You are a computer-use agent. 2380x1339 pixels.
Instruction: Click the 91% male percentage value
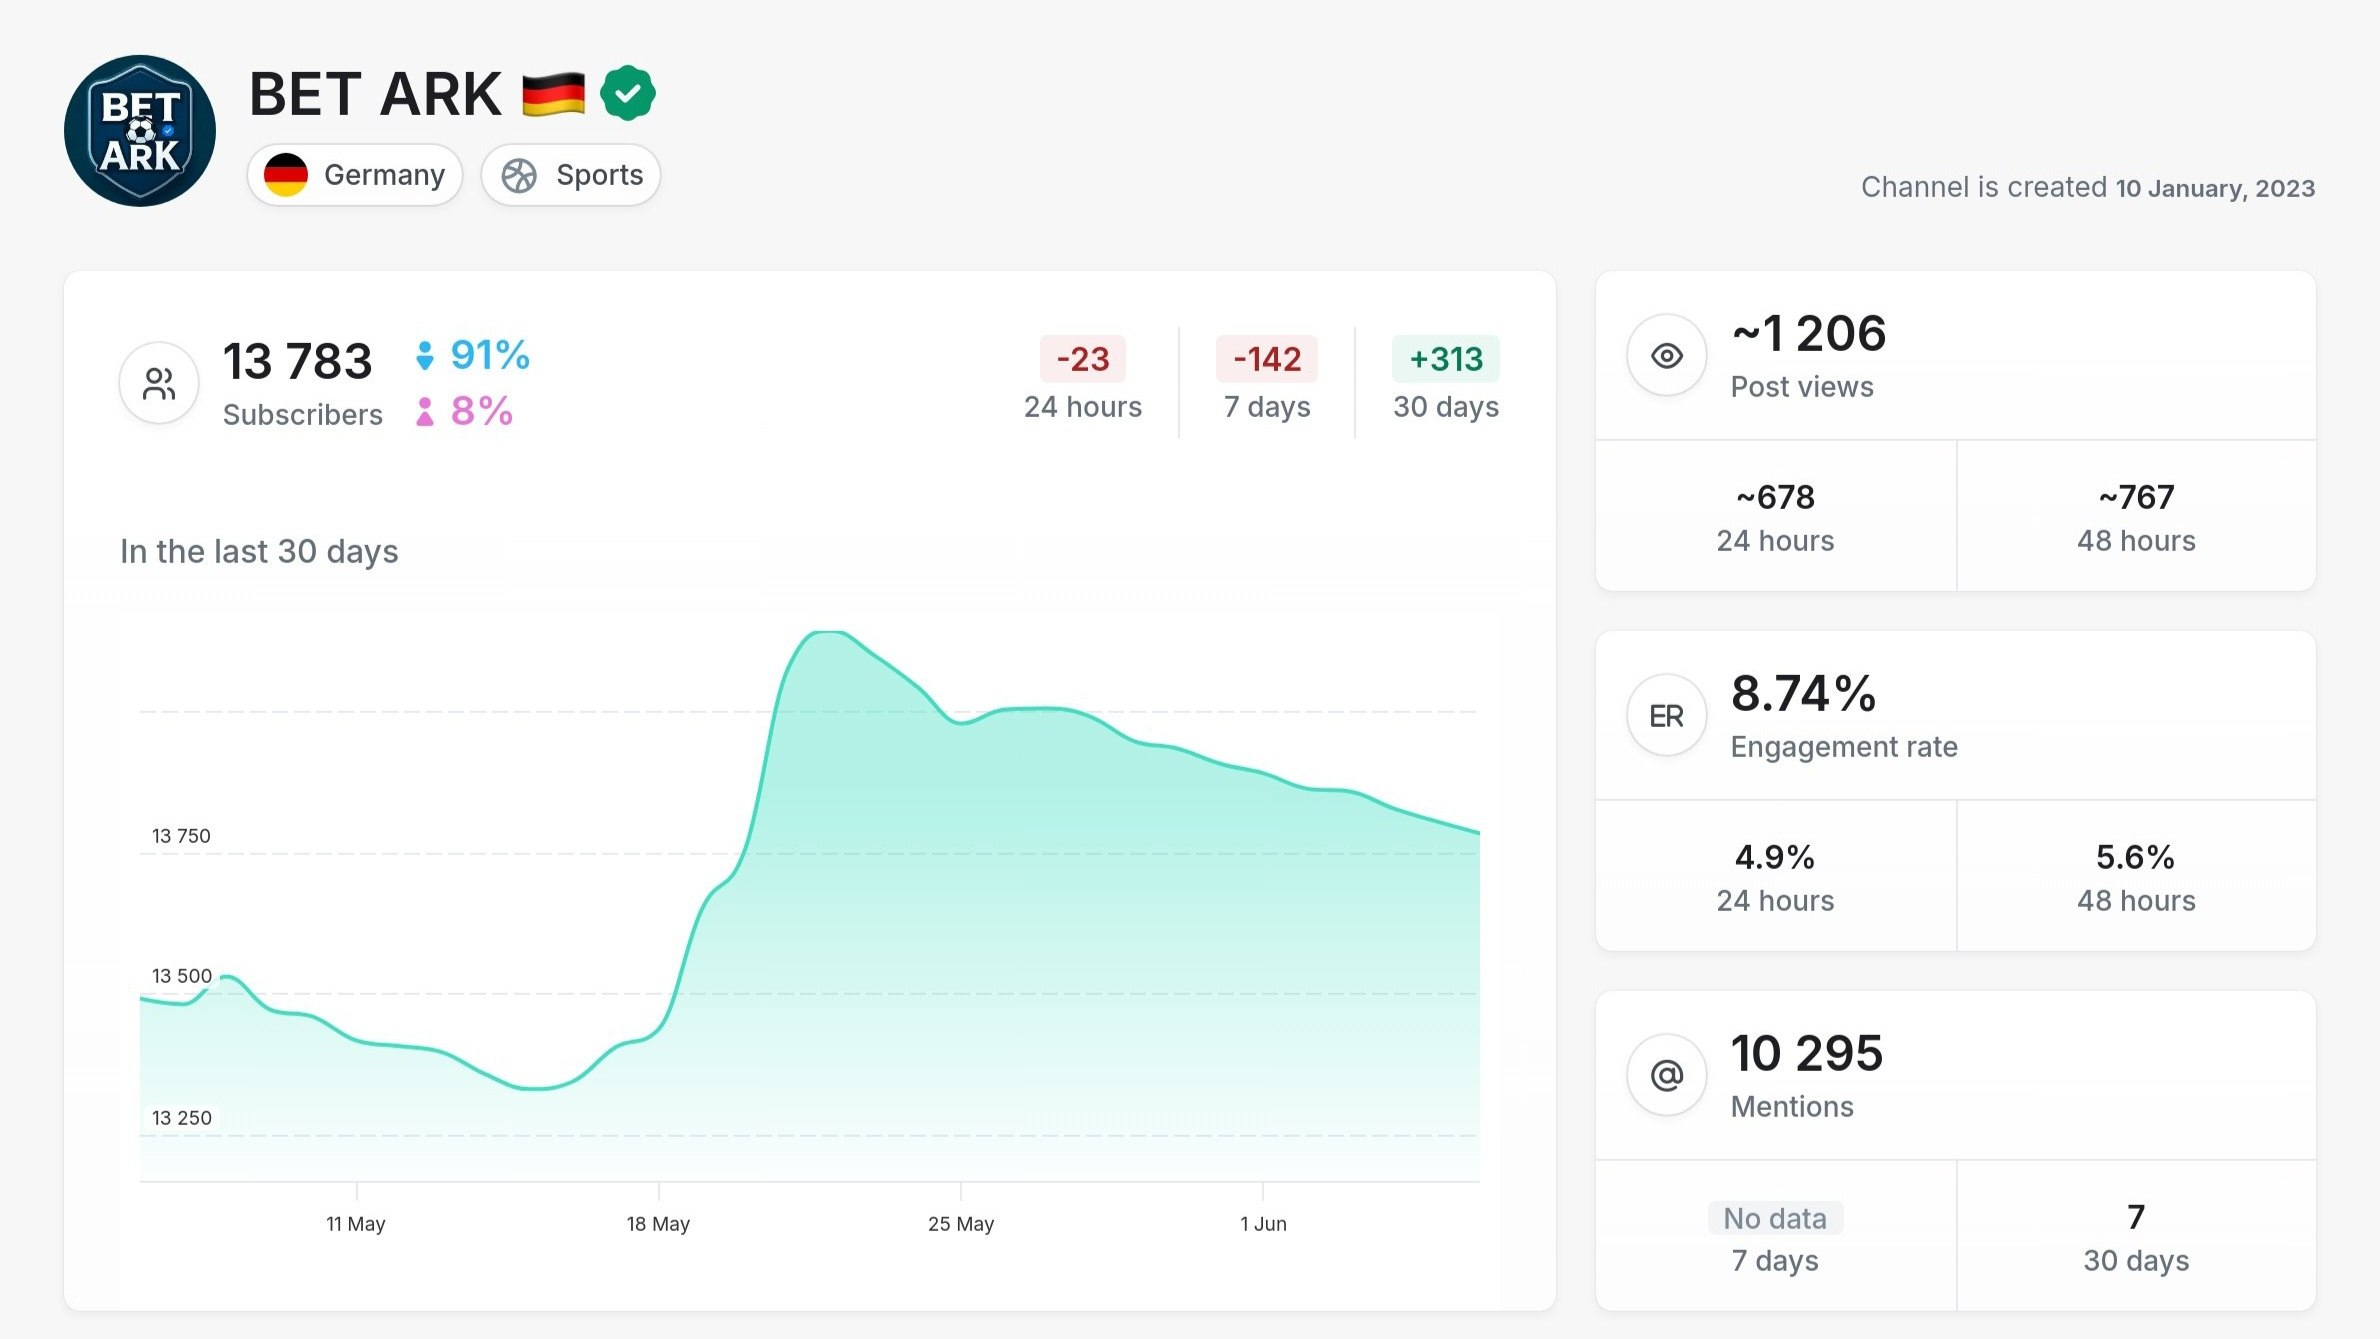[x=490, y=355]
